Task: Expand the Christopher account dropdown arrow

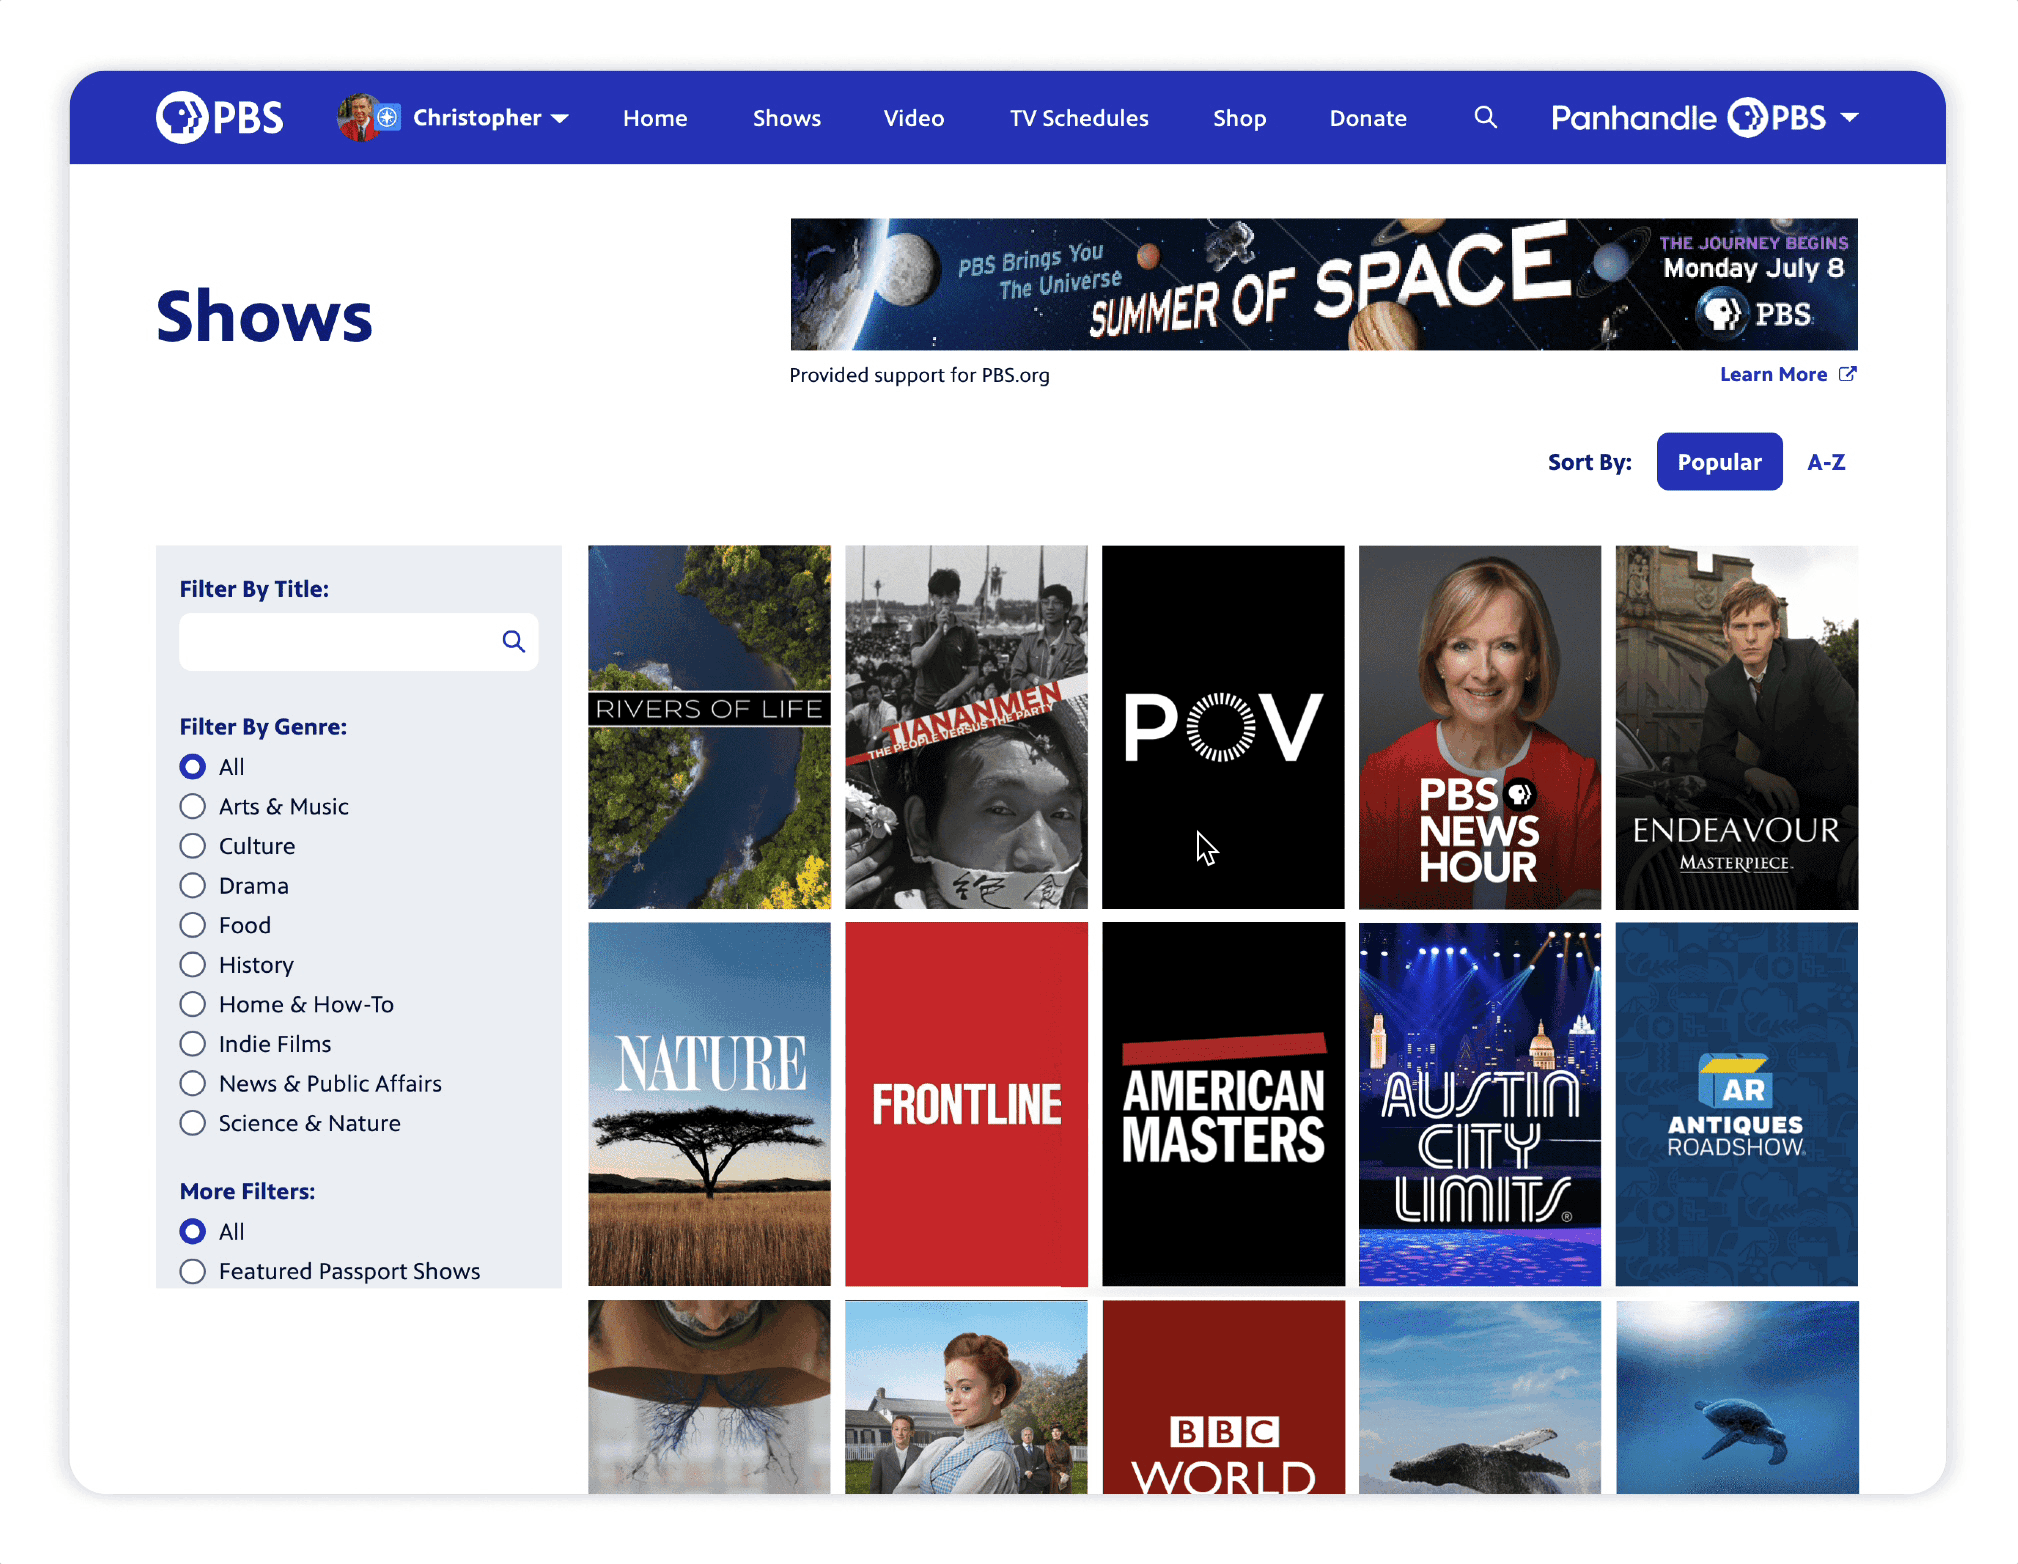Action: point(560,119)
